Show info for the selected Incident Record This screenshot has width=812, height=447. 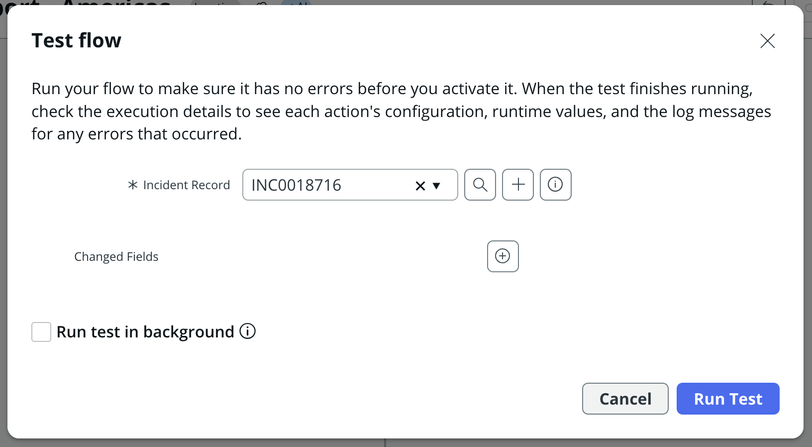(x=555, y=185)
